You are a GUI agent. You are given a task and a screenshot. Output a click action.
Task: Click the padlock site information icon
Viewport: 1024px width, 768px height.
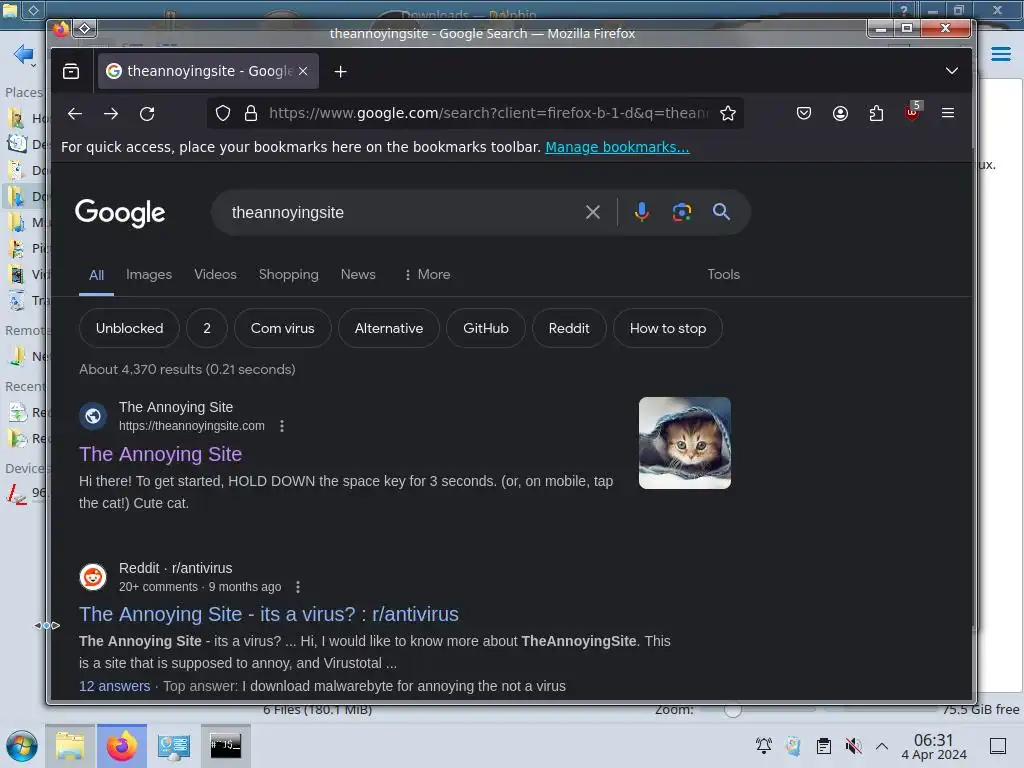(x=251, y=114)
